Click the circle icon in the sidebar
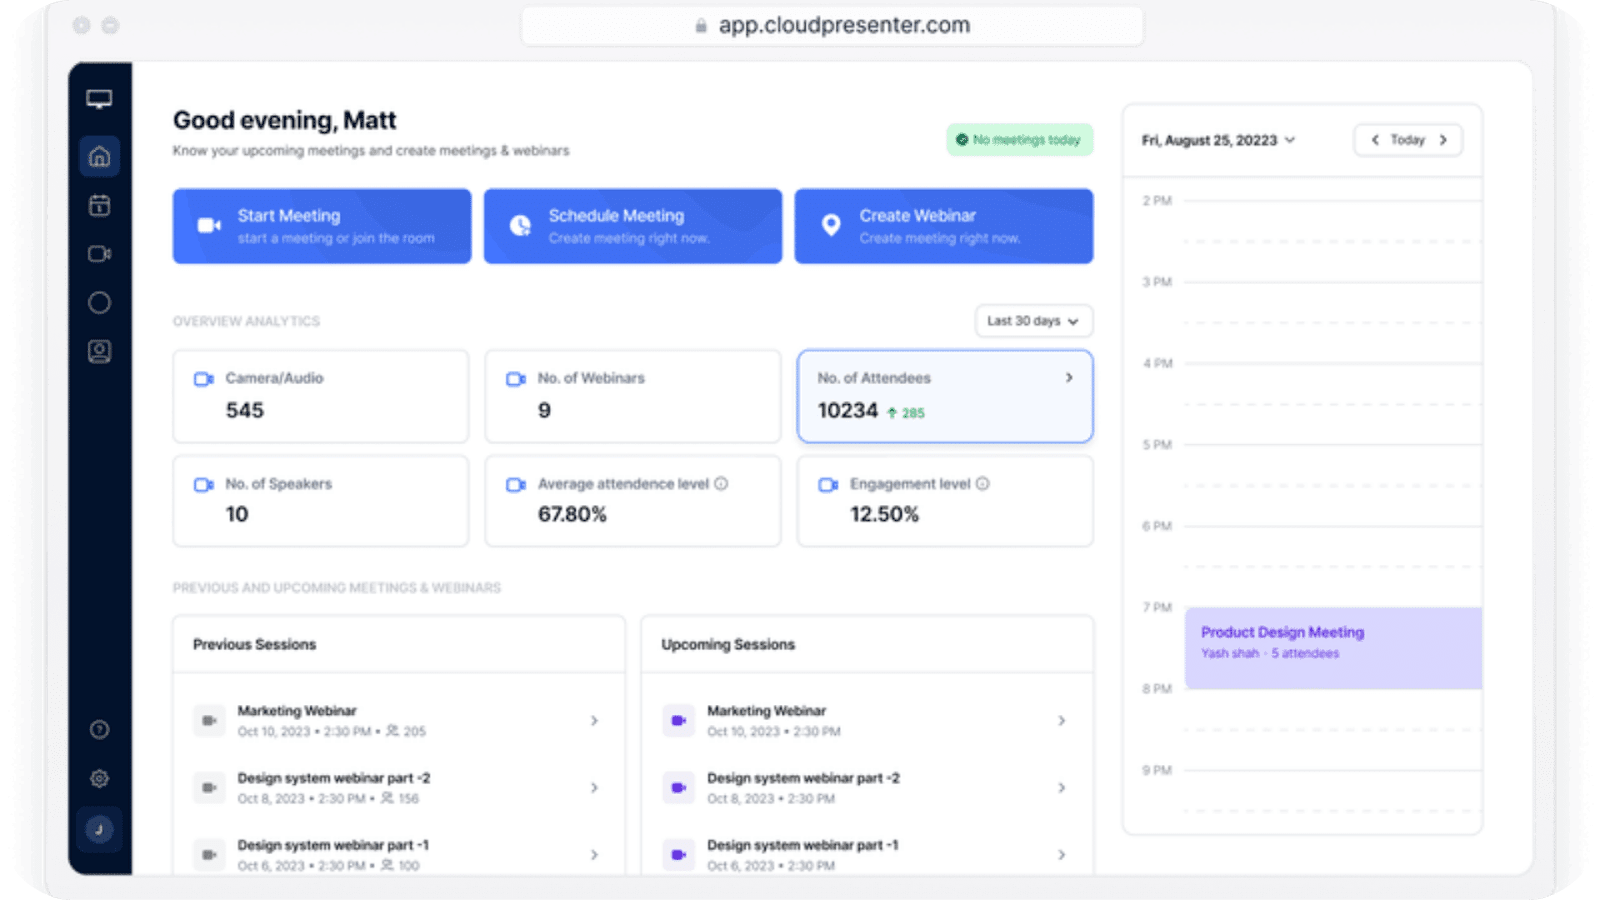This screenshot has width=1600, height=900. [99, 302]
